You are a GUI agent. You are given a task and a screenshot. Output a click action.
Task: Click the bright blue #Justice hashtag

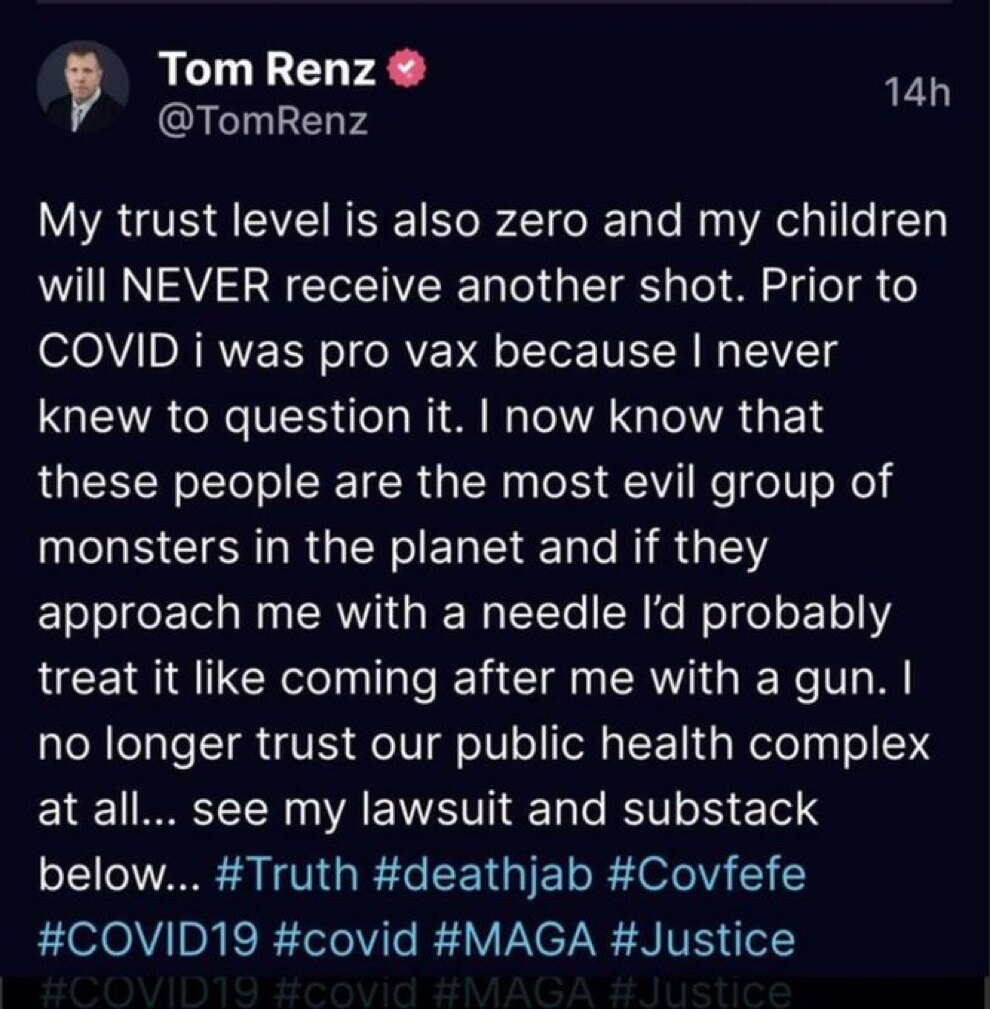pyautogui.click(x=701, y=940)
